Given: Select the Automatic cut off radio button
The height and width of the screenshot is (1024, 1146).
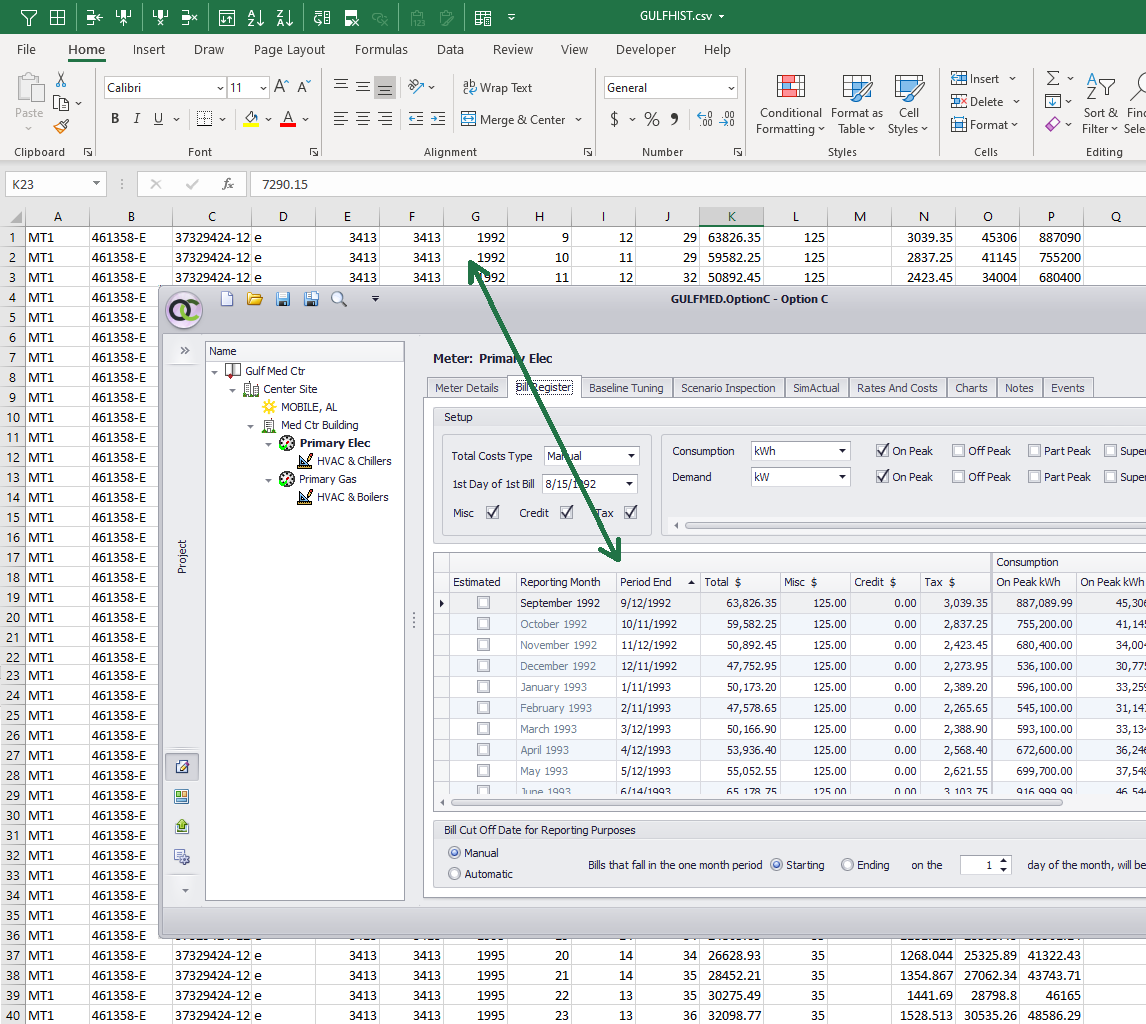Looking at the screenshot, I should (455, 873).
